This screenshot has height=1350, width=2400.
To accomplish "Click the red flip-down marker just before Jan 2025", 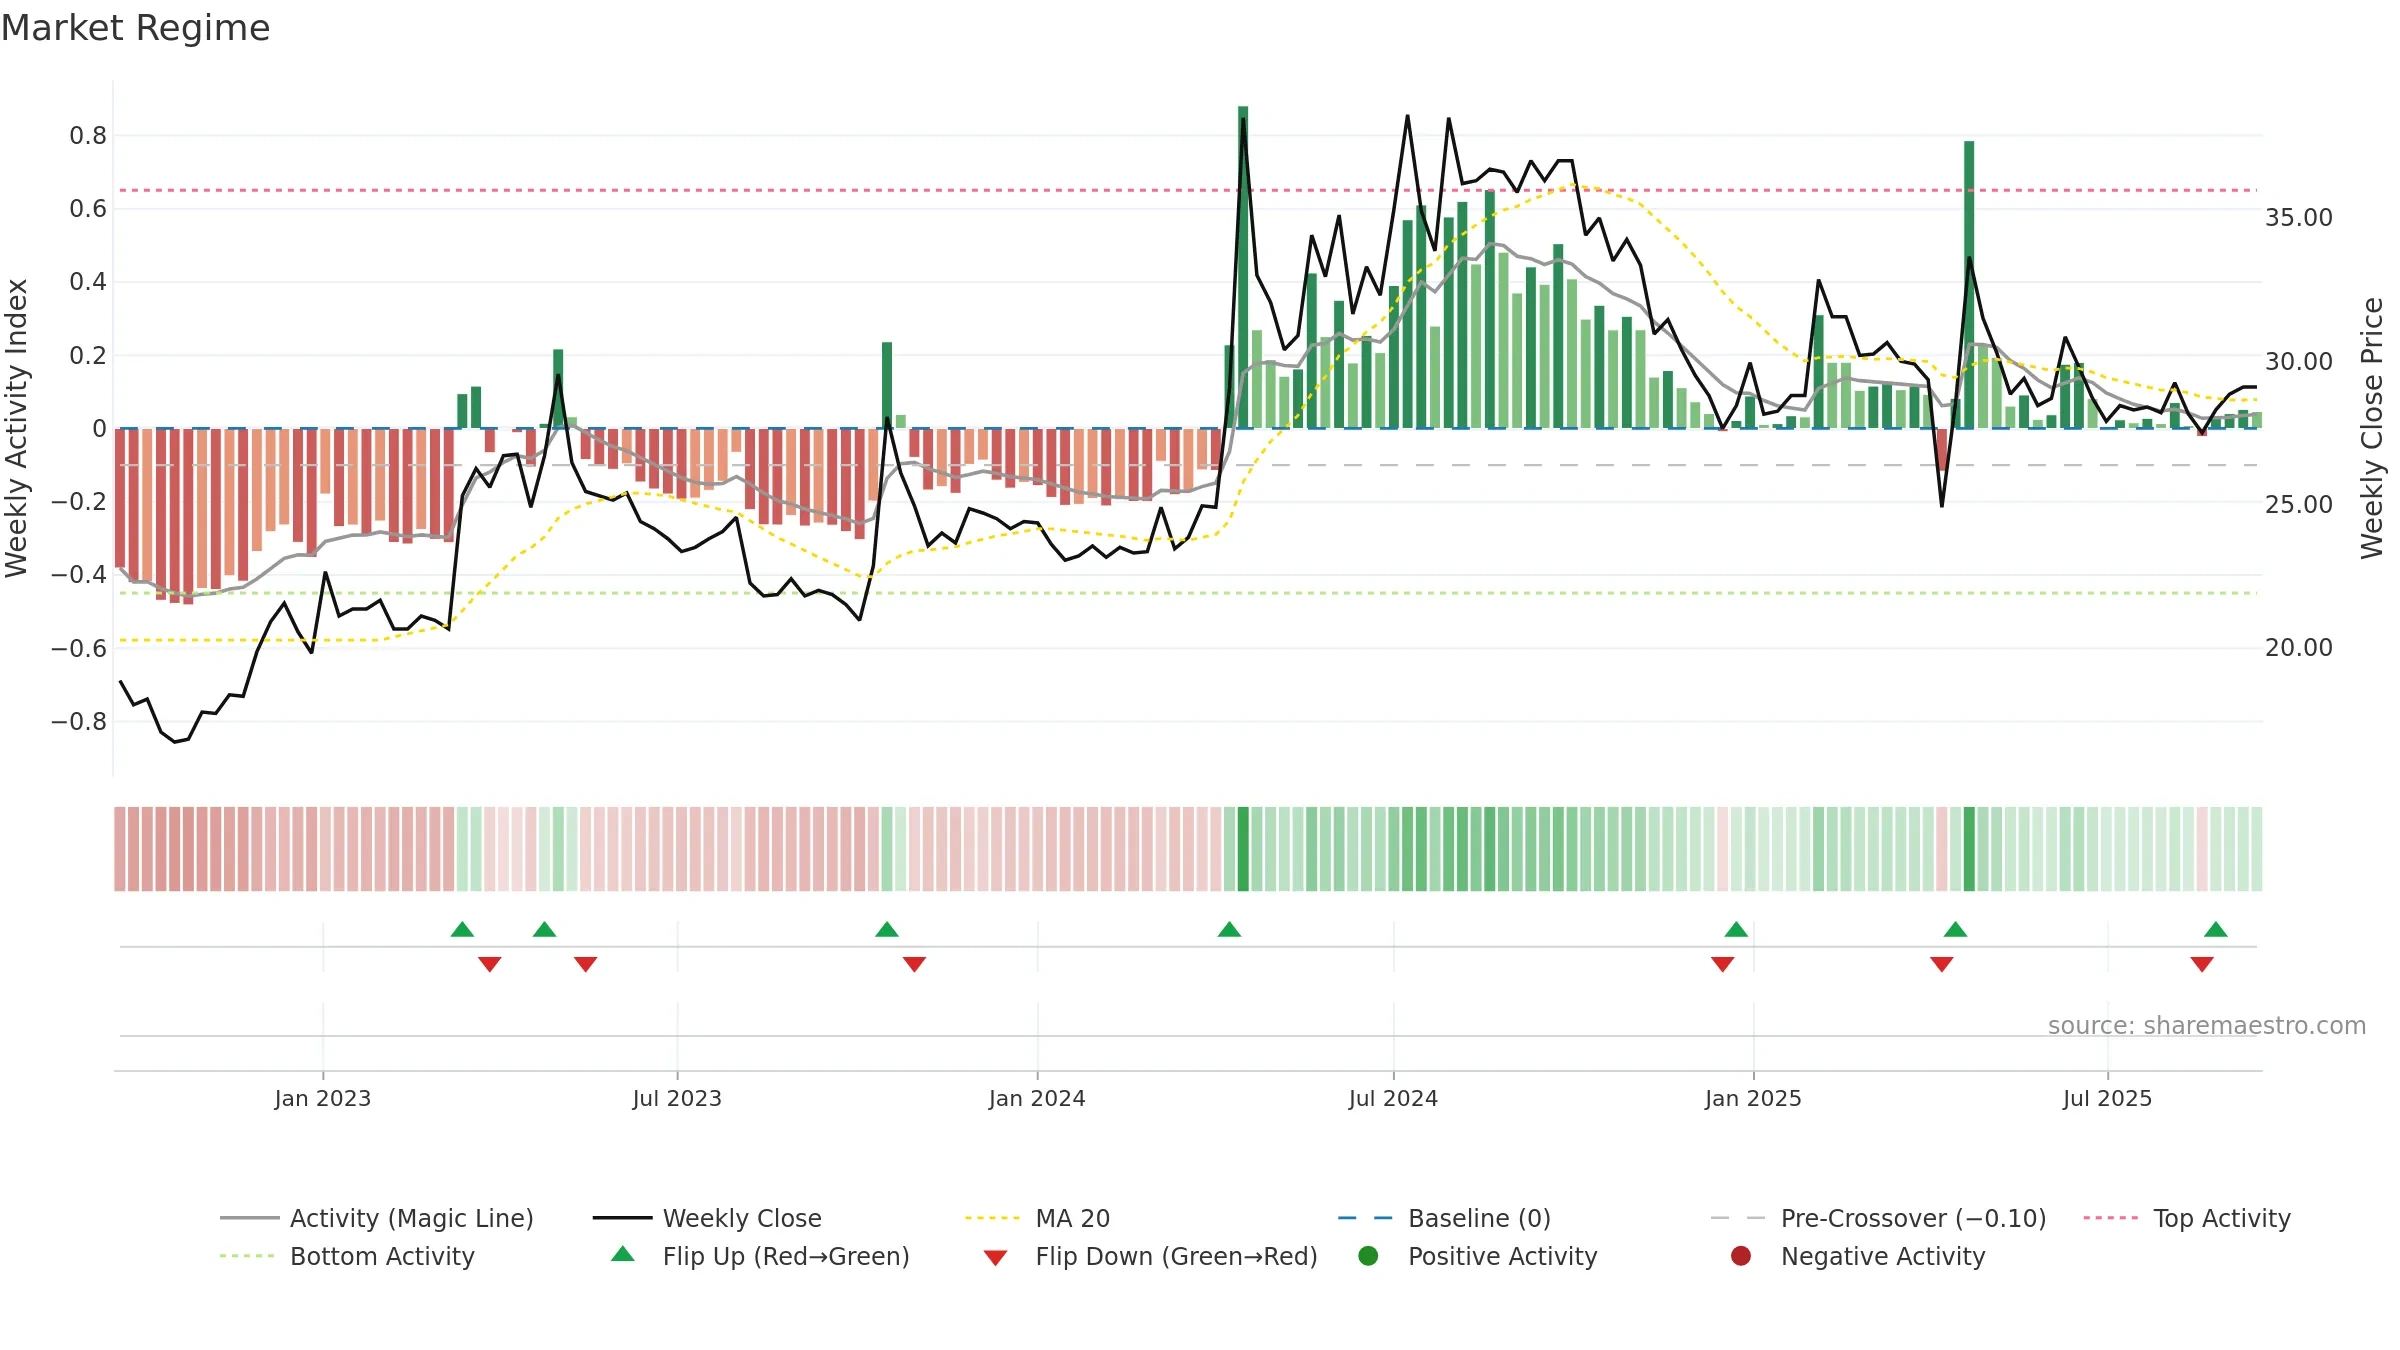I will [1722, 964].
